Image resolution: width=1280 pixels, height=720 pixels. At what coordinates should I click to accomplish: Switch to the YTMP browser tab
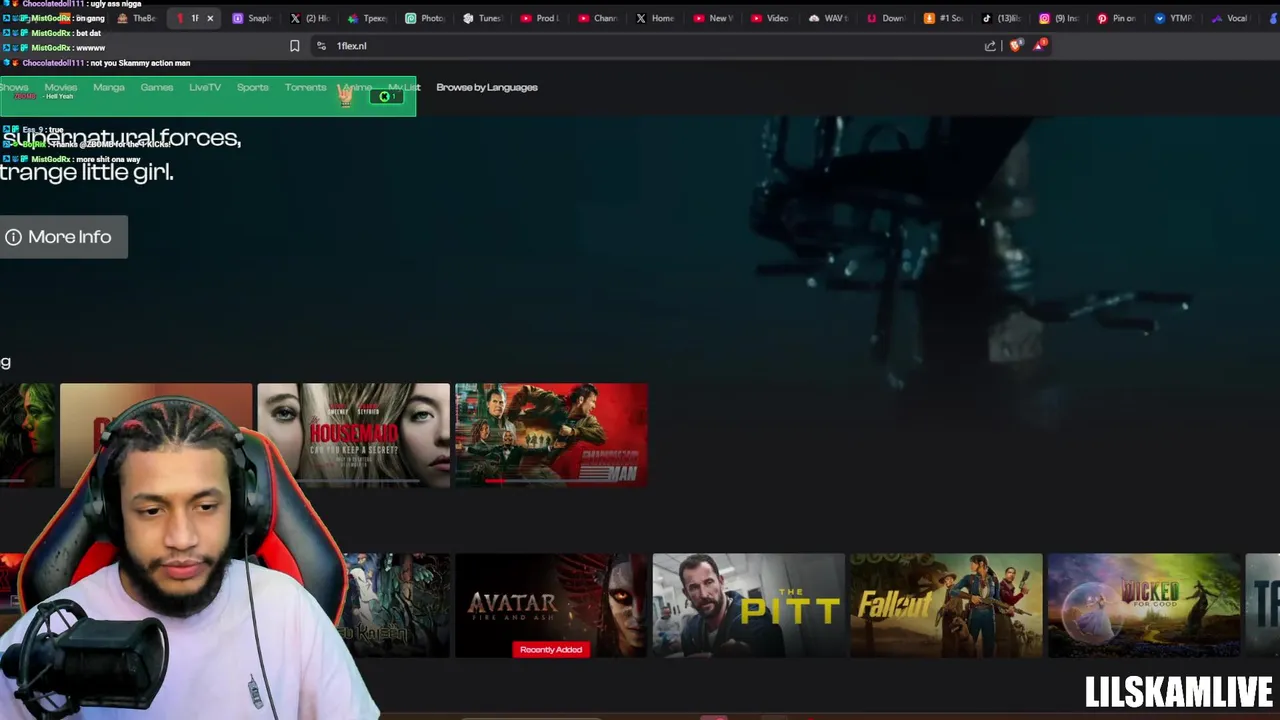(1174, 18)
